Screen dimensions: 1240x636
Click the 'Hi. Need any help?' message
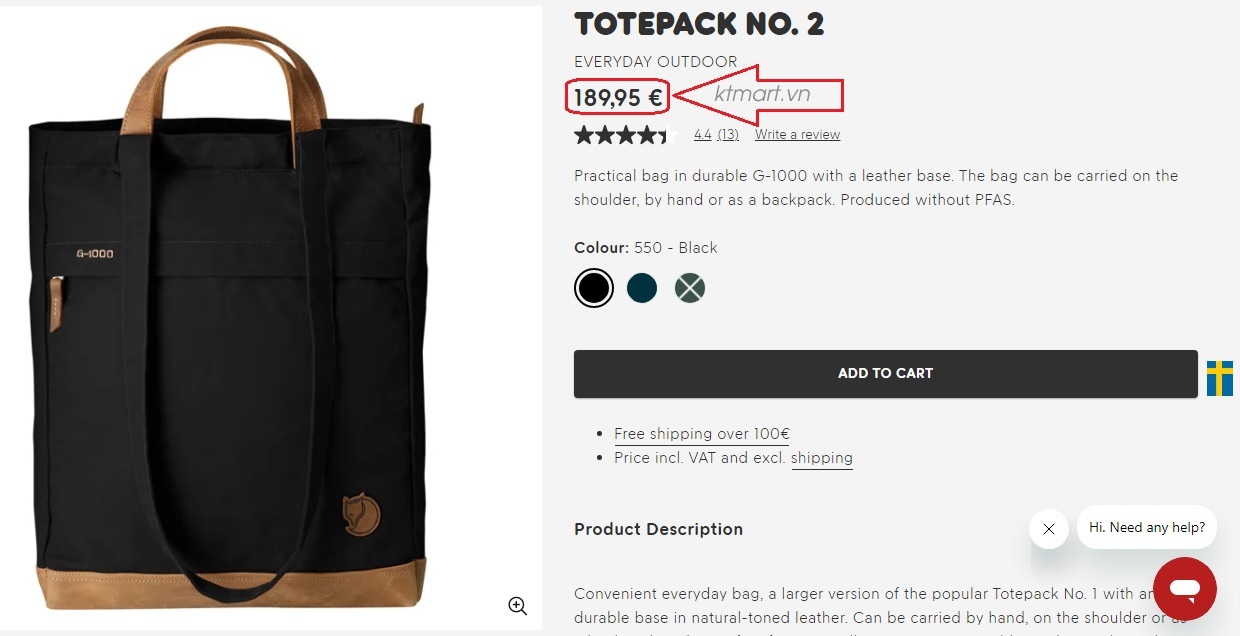(x=1146, y=527)
